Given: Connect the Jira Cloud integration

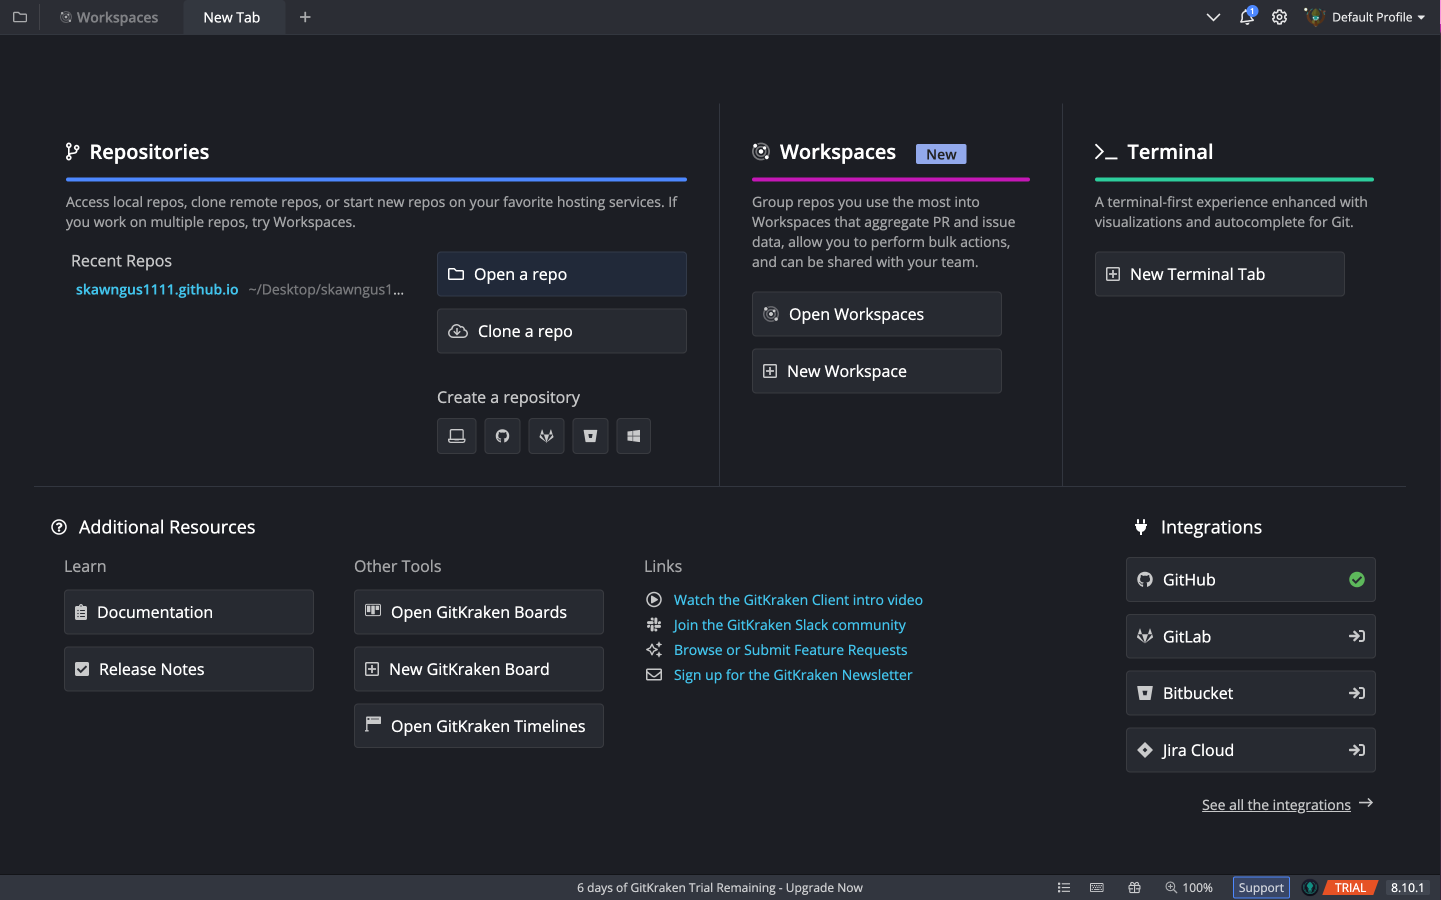Looking at the screenshot, I should [1251, 750].
